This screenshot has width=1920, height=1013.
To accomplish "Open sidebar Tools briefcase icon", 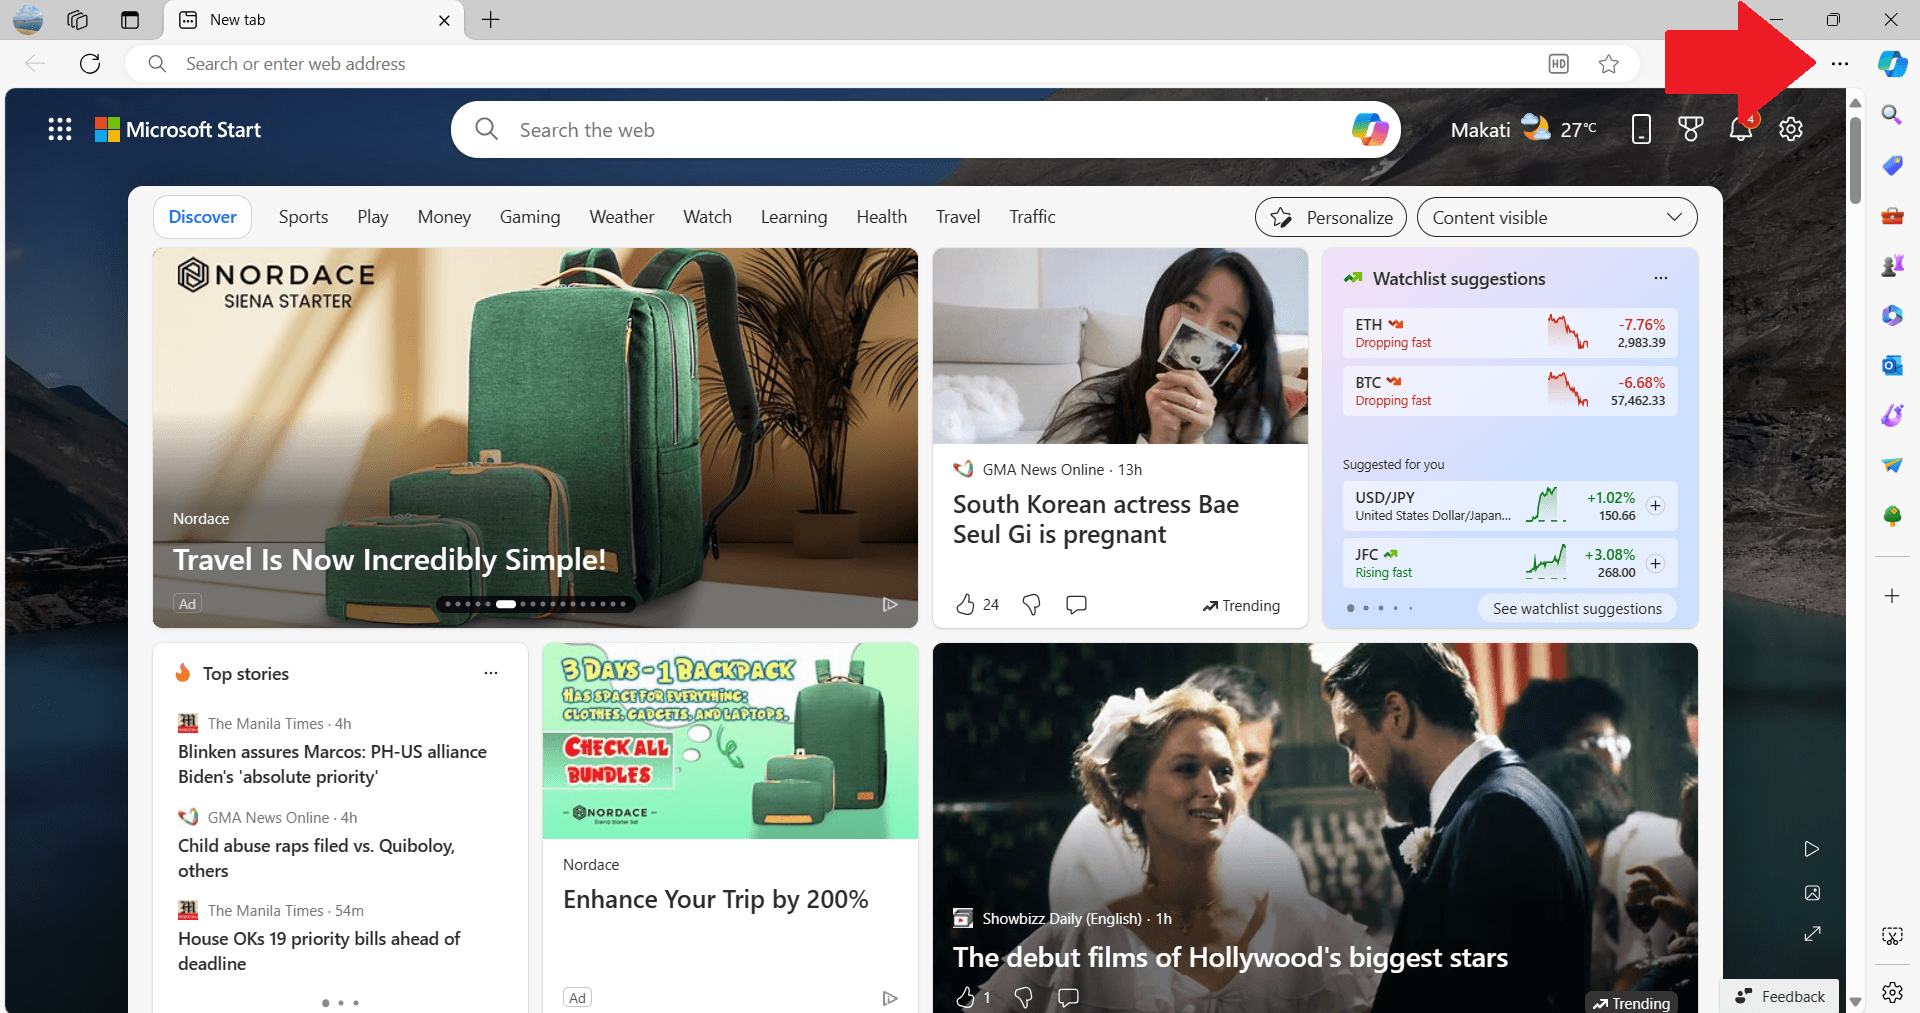I will click(1891, 215).
